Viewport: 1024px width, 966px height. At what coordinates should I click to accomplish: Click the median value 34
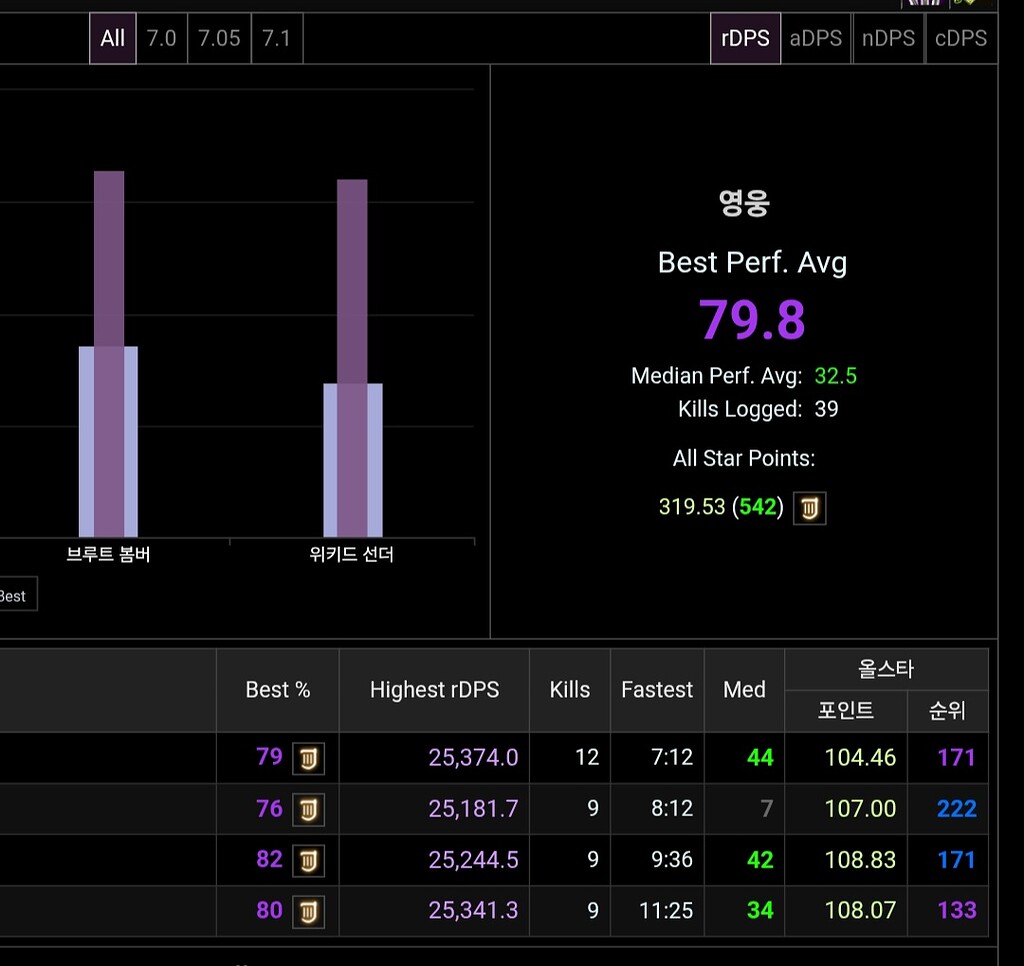(760, 910)
